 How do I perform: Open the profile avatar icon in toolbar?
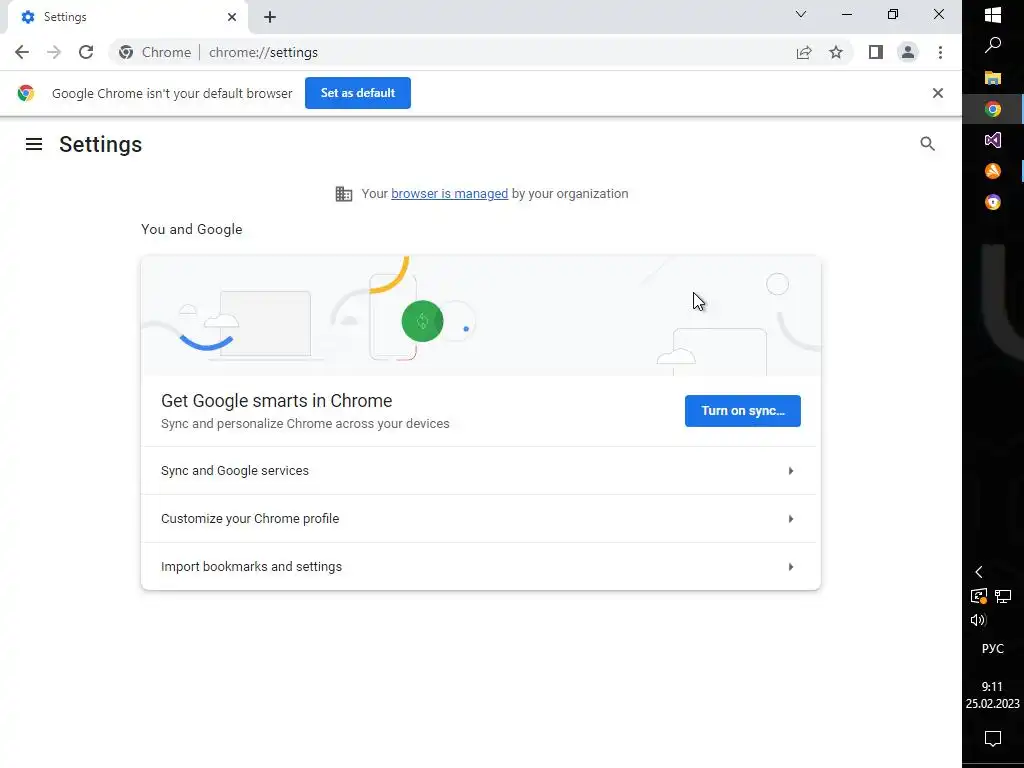point(908,53)
